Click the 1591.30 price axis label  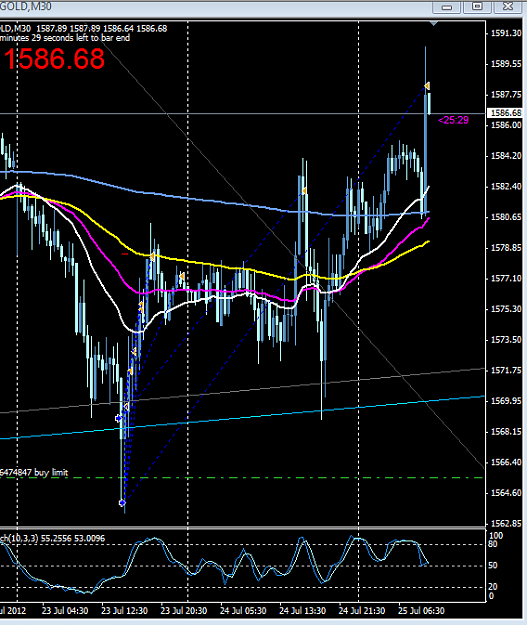tap(506, 33)
